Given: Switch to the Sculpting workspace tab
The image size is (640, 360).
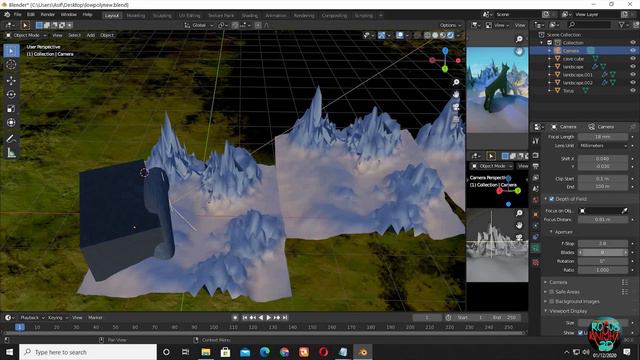Looking at the screenshot, I should coord(162,16).
